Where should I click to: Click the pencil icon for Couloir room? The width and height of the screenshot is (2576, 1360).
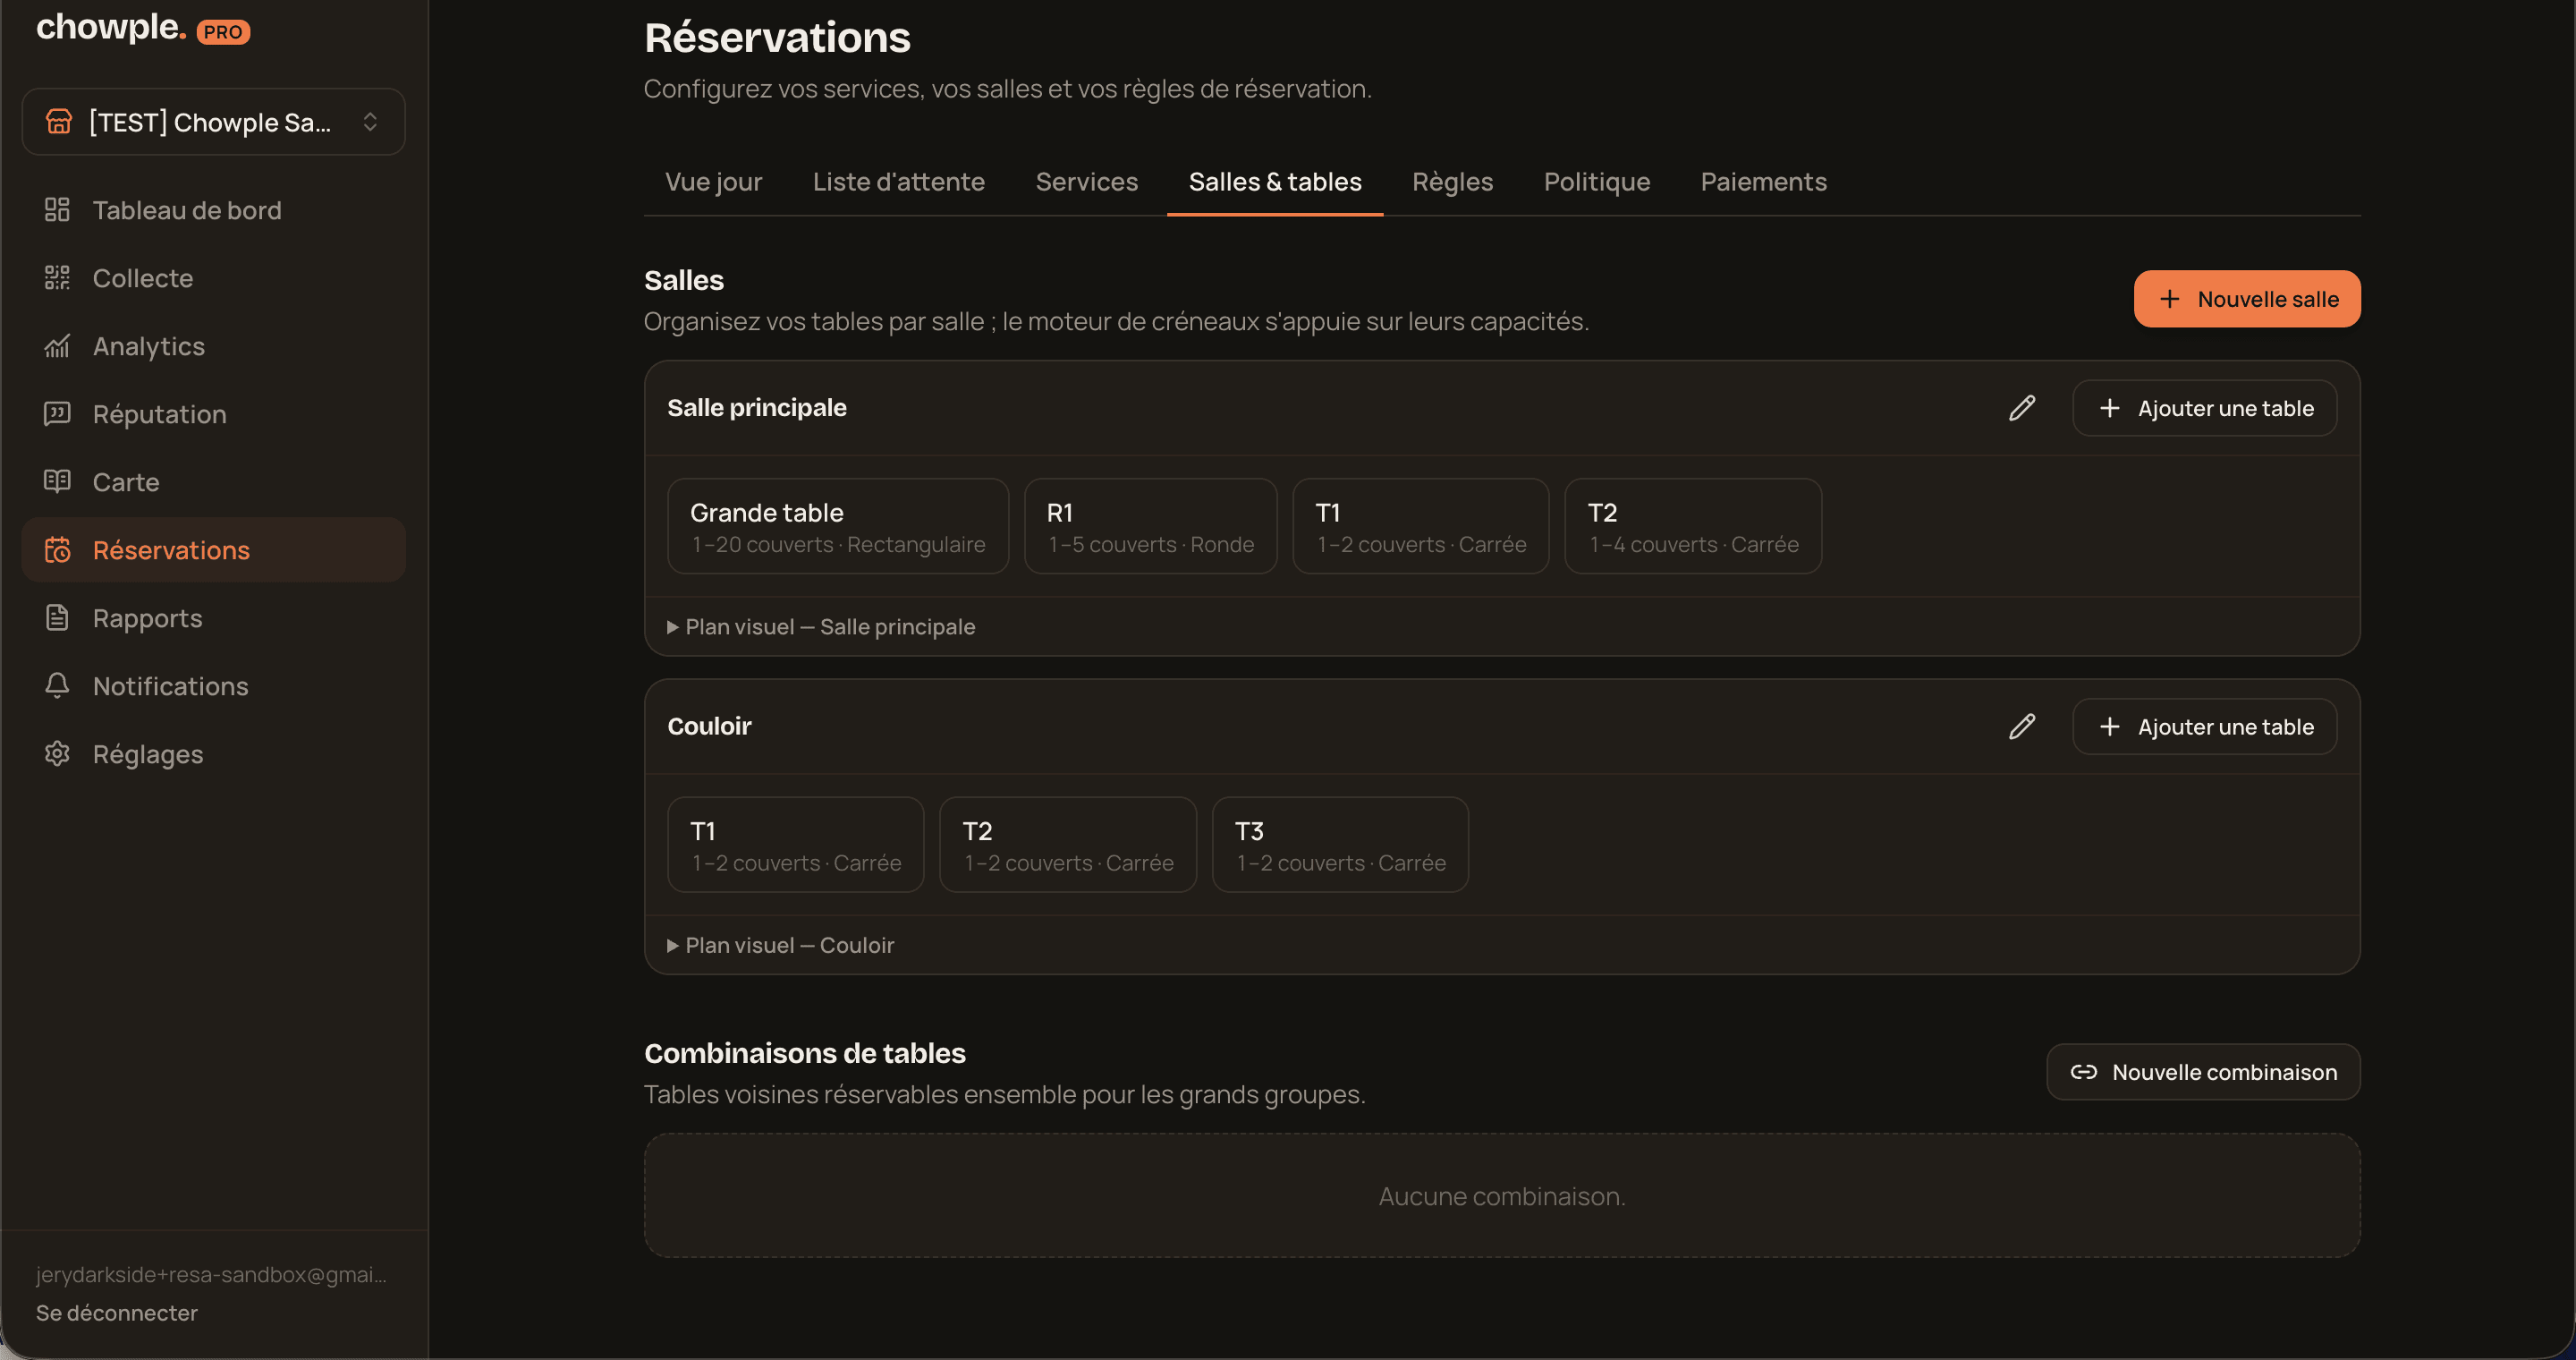coord(2022,727)
